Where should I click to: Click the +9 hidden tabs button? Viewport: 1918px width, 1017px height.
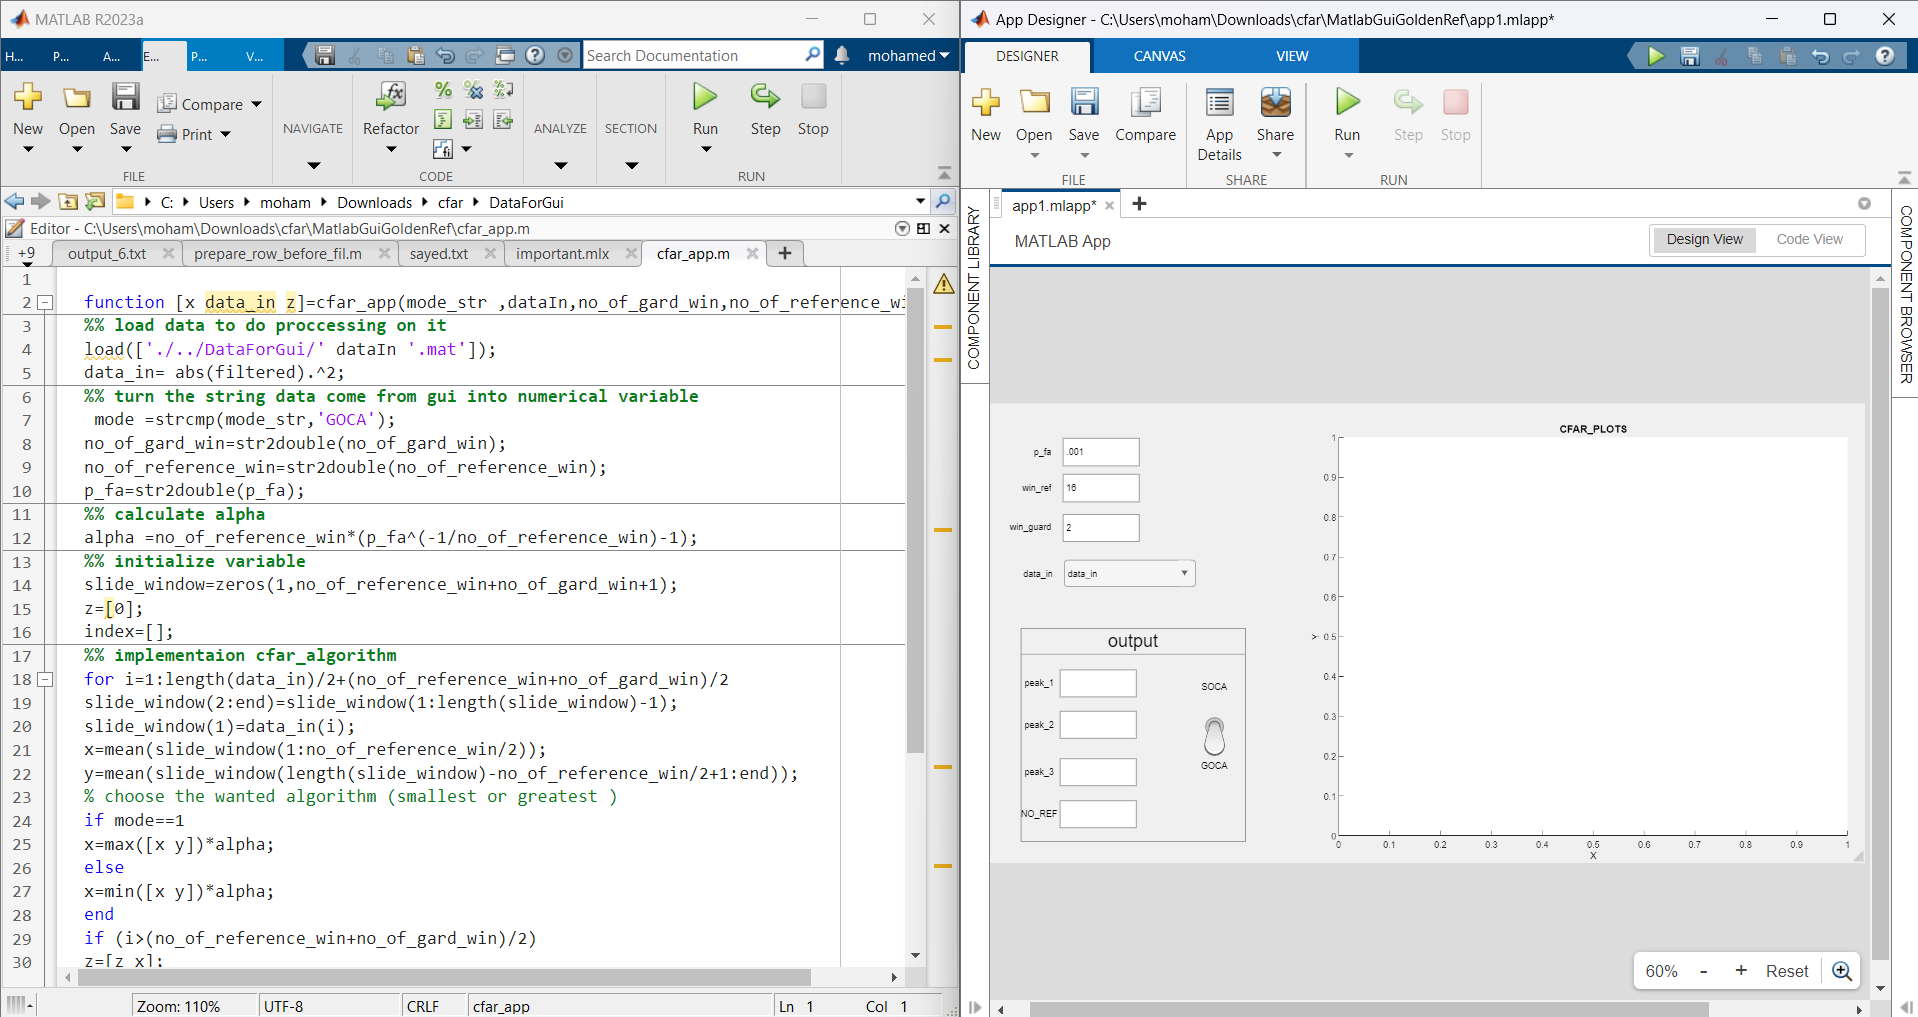click(26, 254)
